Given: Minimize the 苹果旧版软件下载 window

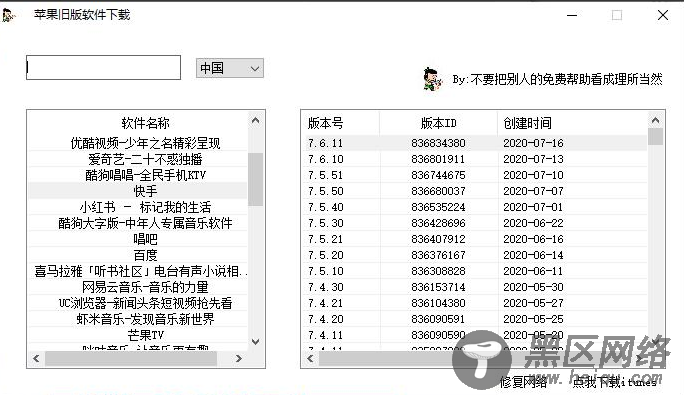Looking at the screenshot, I should [x=572, y=15].
